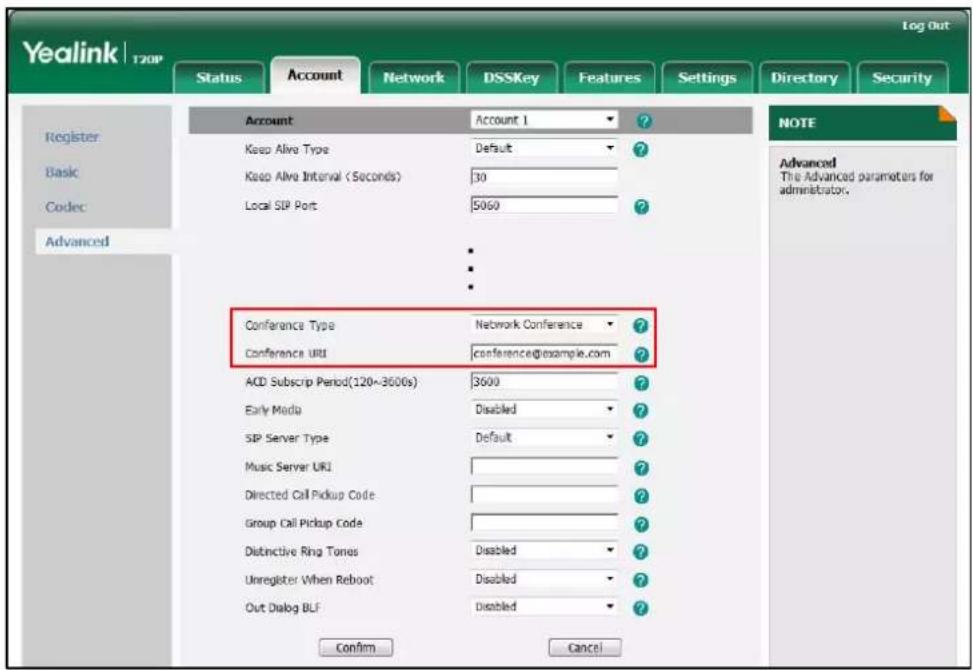973x670 pixels.
Task: Click help icon for Unregister When Reboot
Action: 641,581
